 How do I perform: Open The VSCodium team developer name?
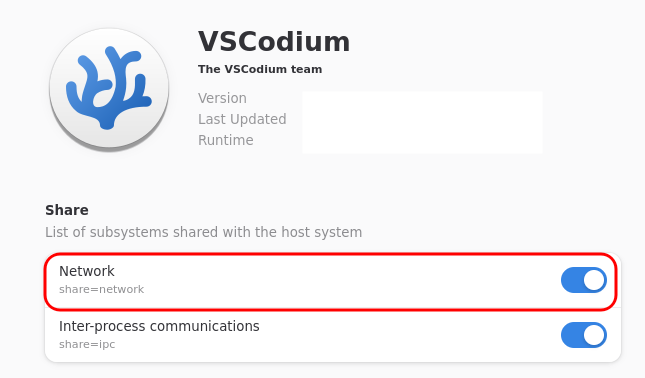click(x=260, y=69)
